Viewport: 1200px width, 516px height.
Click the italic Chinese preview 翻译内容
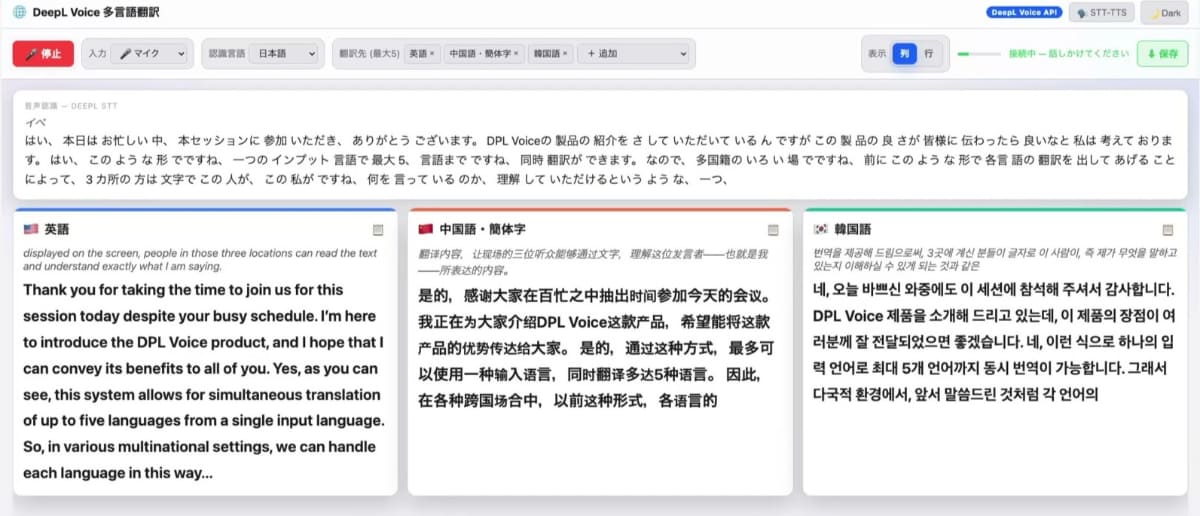coord(593,262)
